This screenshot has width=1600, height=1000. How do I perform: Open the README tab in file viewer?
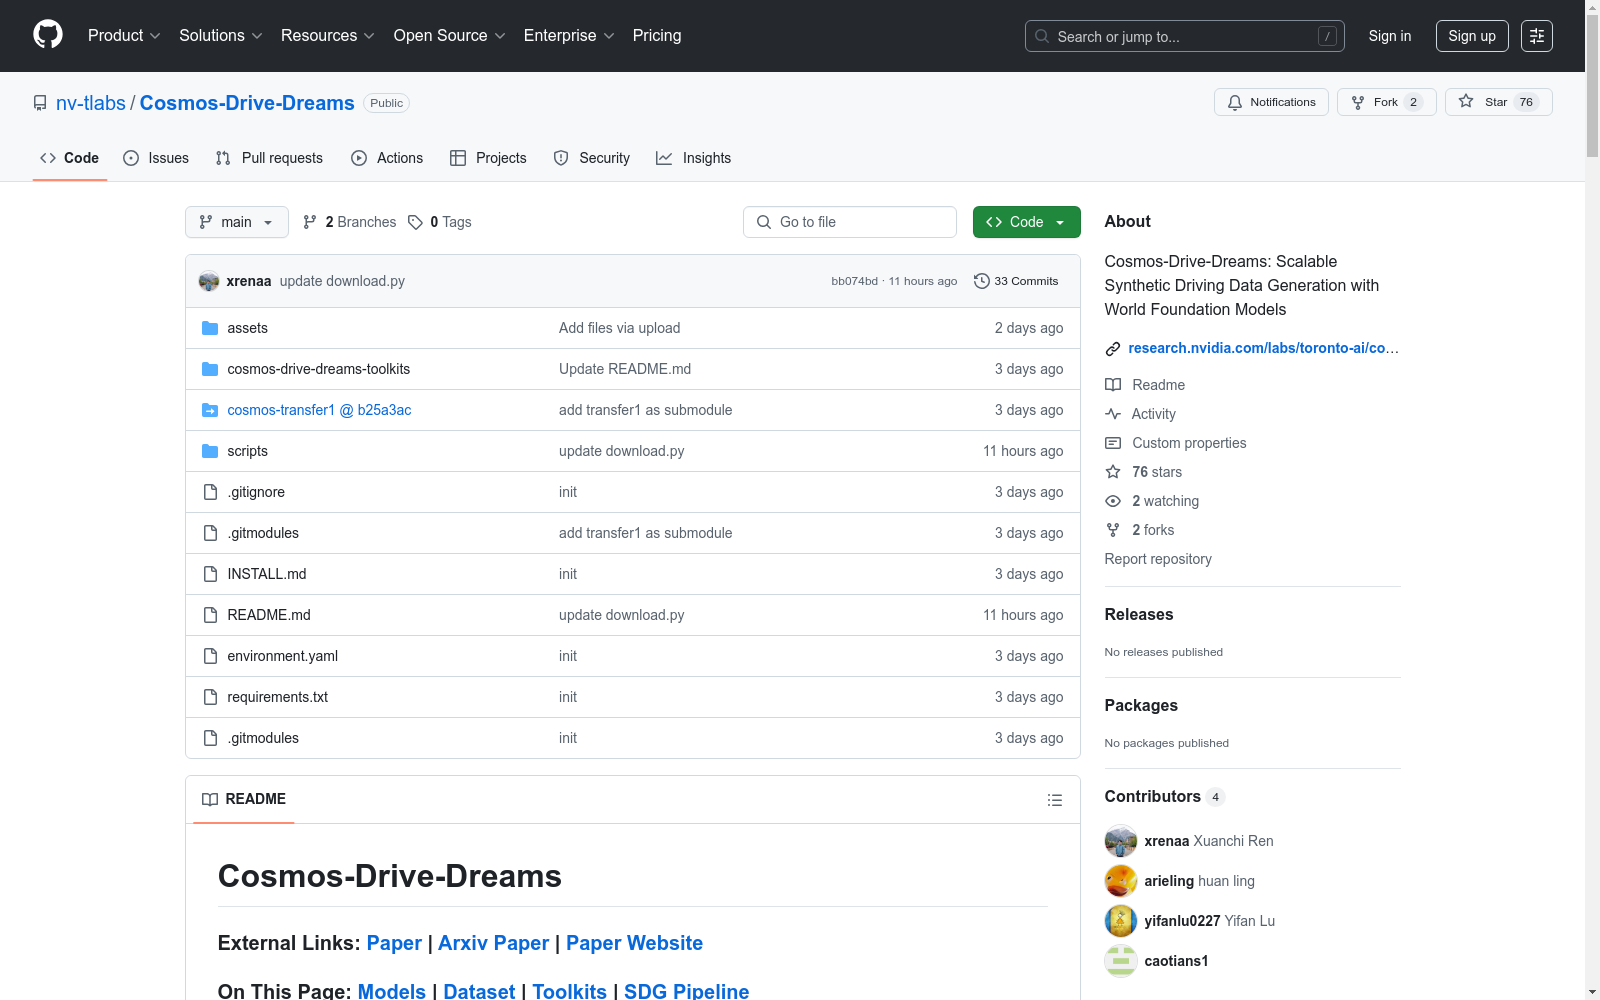pos(244,799)
